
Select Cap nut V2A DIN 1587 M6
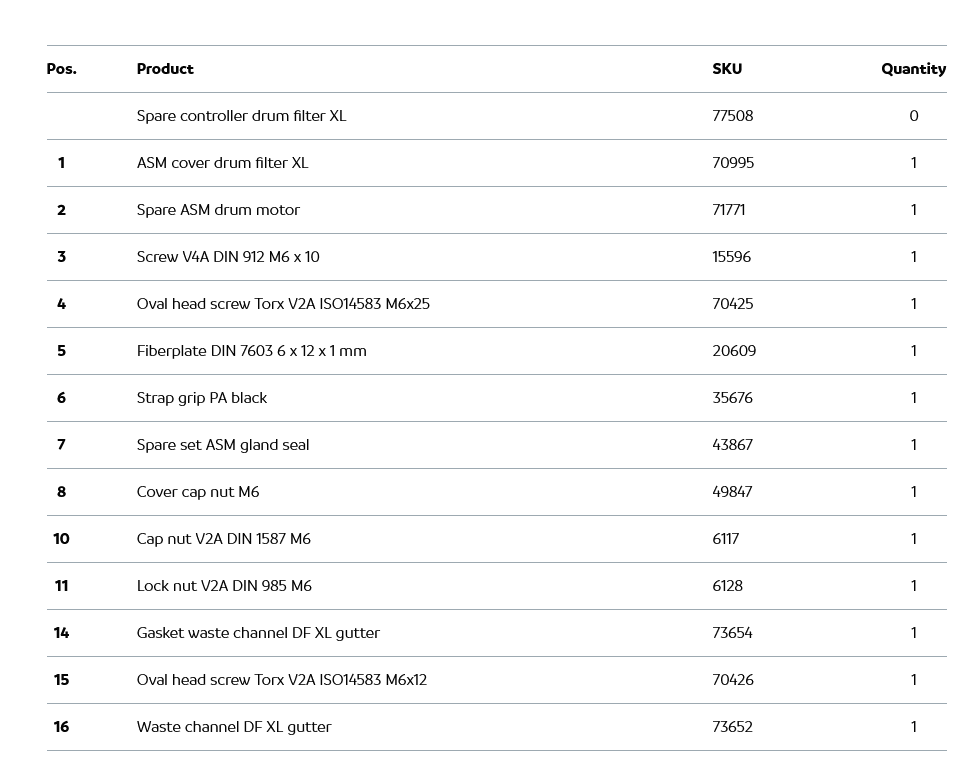(224, 539)
